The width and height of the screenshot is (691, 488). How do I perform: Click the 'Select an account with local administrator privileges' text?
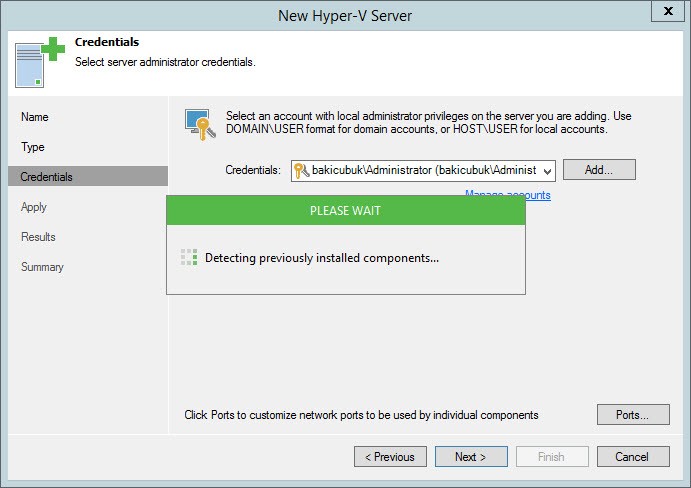pyautogui.click(x=428, y=123)
